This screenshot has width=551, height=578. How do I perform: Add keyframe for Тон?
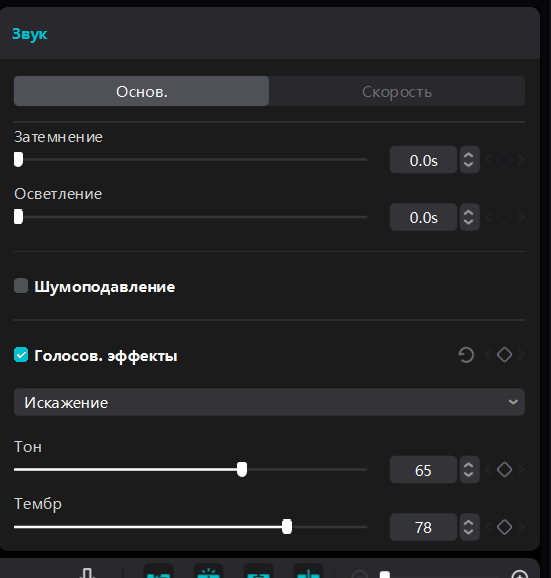(x=504, y=470)
